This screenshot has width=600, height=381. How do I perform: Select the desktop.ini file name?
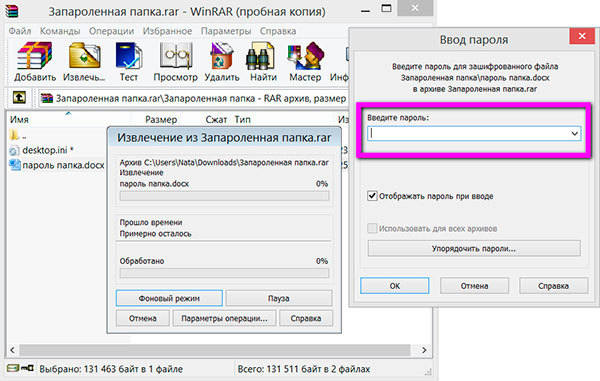[x=48, y=150]
